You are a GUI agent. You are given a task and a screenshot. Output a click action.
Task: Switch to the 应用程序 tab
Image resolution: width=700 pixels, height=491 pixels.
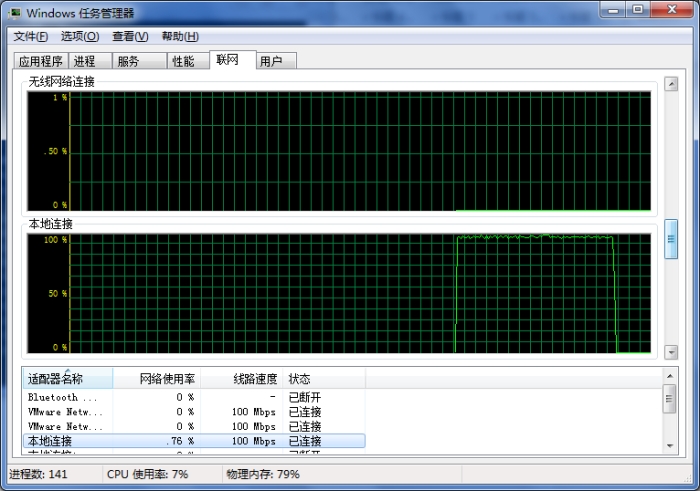point(41,61)
